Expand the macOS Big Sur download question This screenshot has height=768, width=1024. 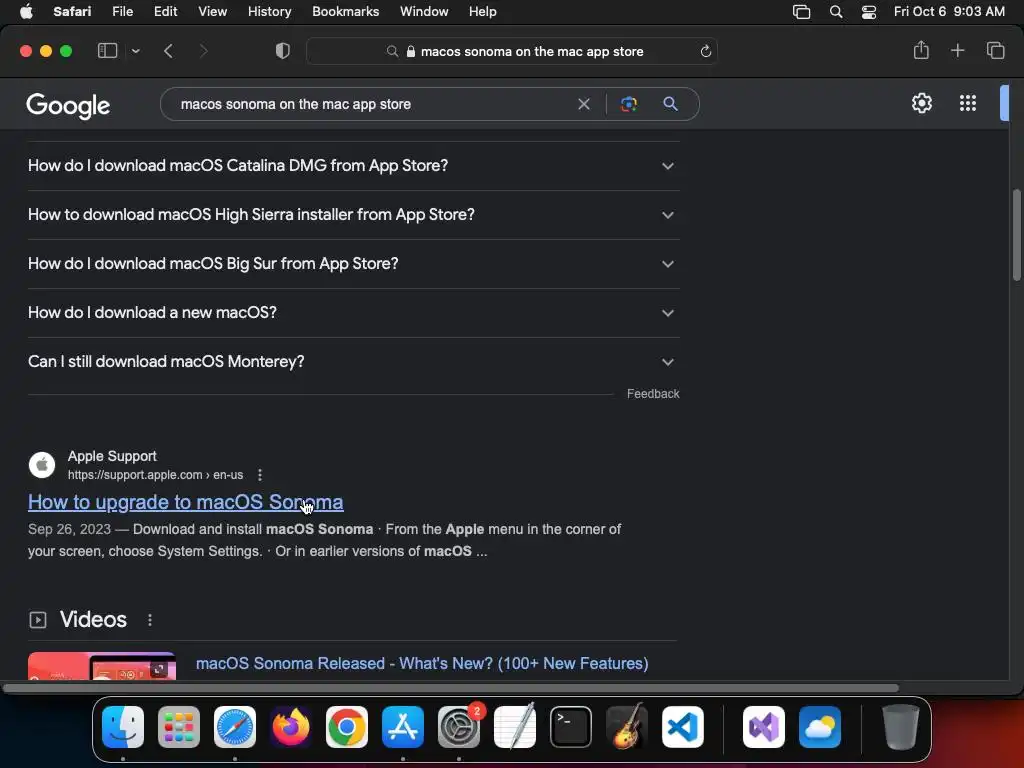point(353,264)
